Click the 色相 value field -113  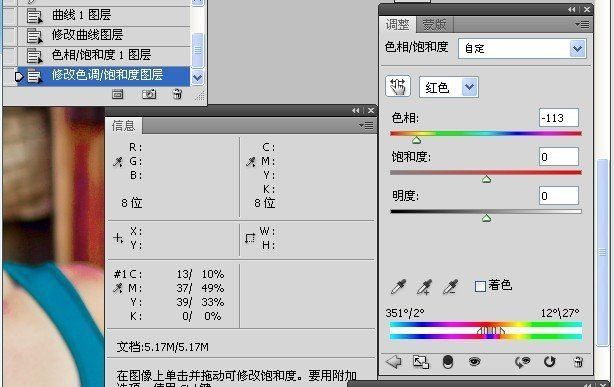click(x=559, y=118)
